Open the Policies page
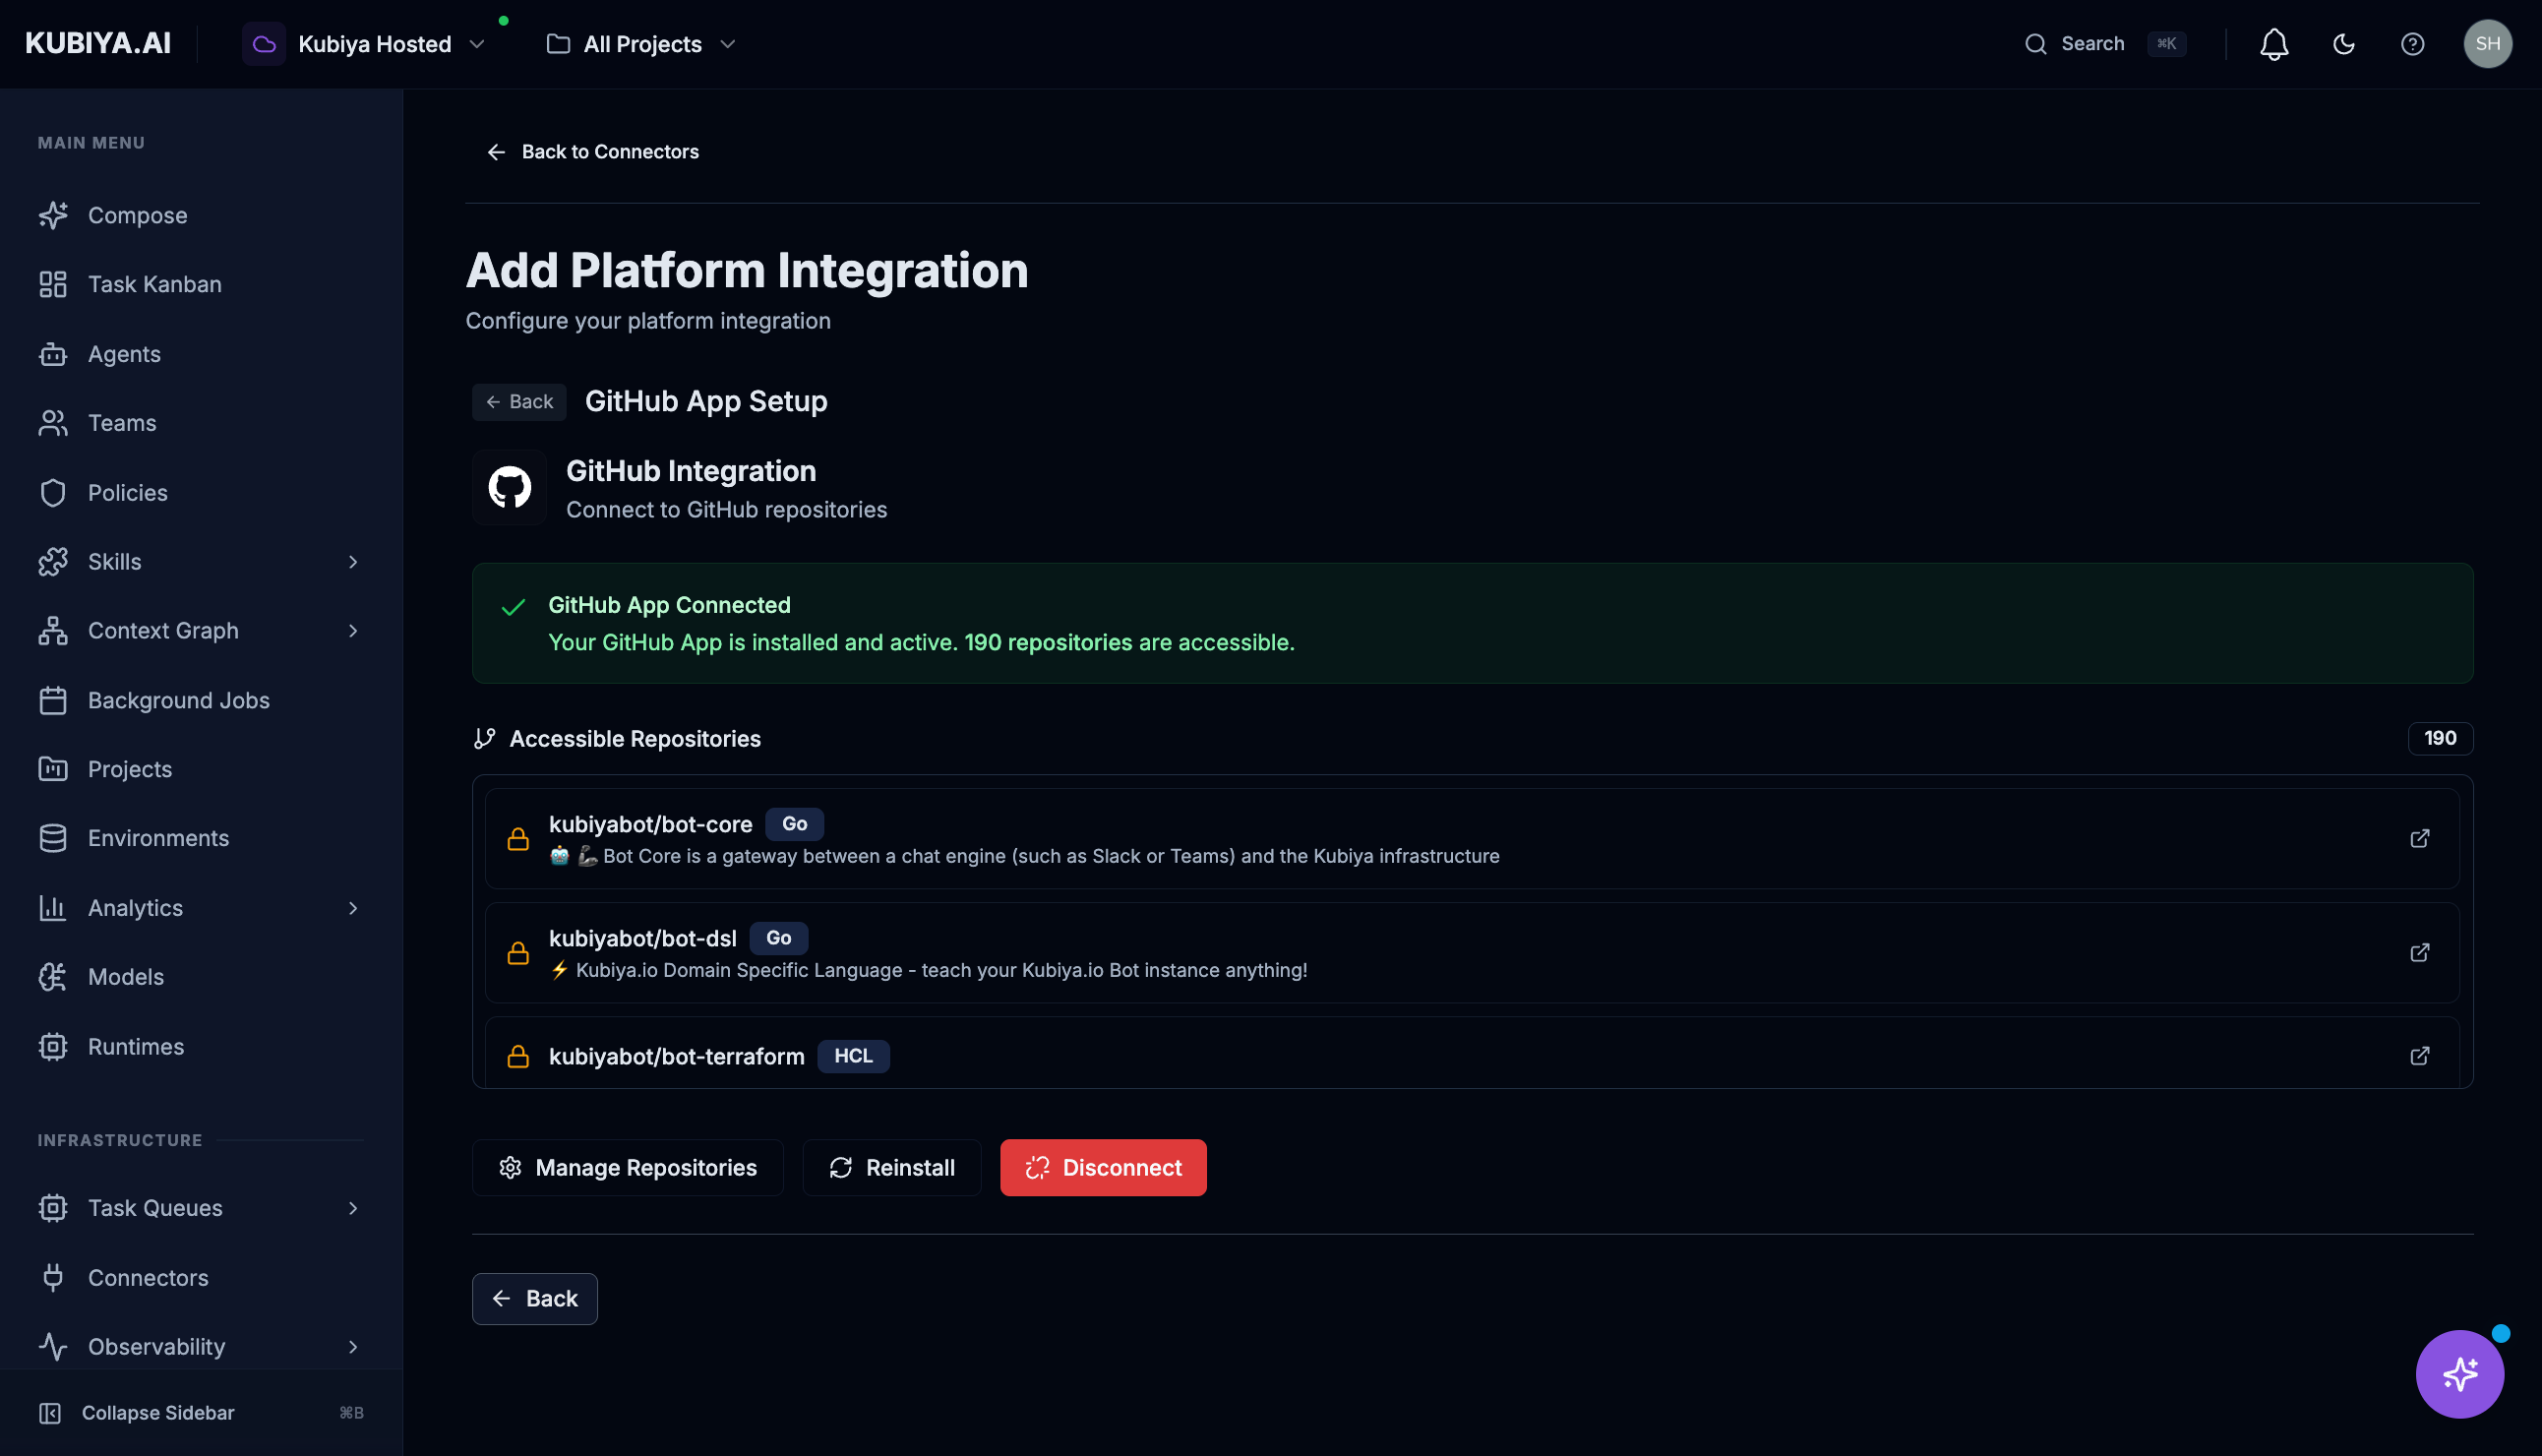 [127, 492]
